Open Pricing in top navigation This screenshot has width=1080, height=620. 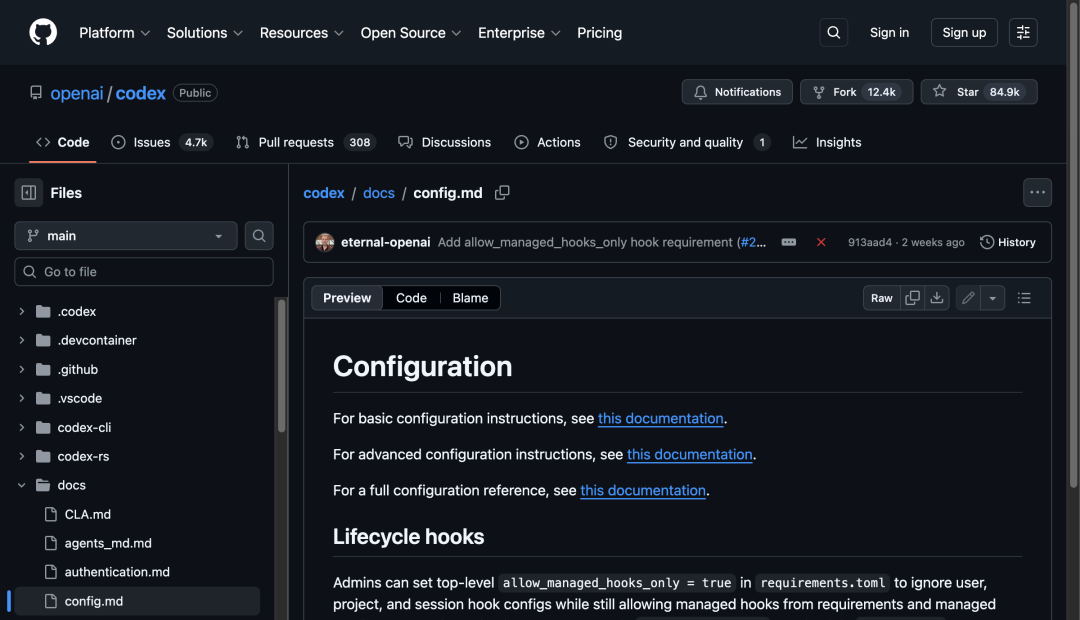pyautogui.click(x=599, y=33)
